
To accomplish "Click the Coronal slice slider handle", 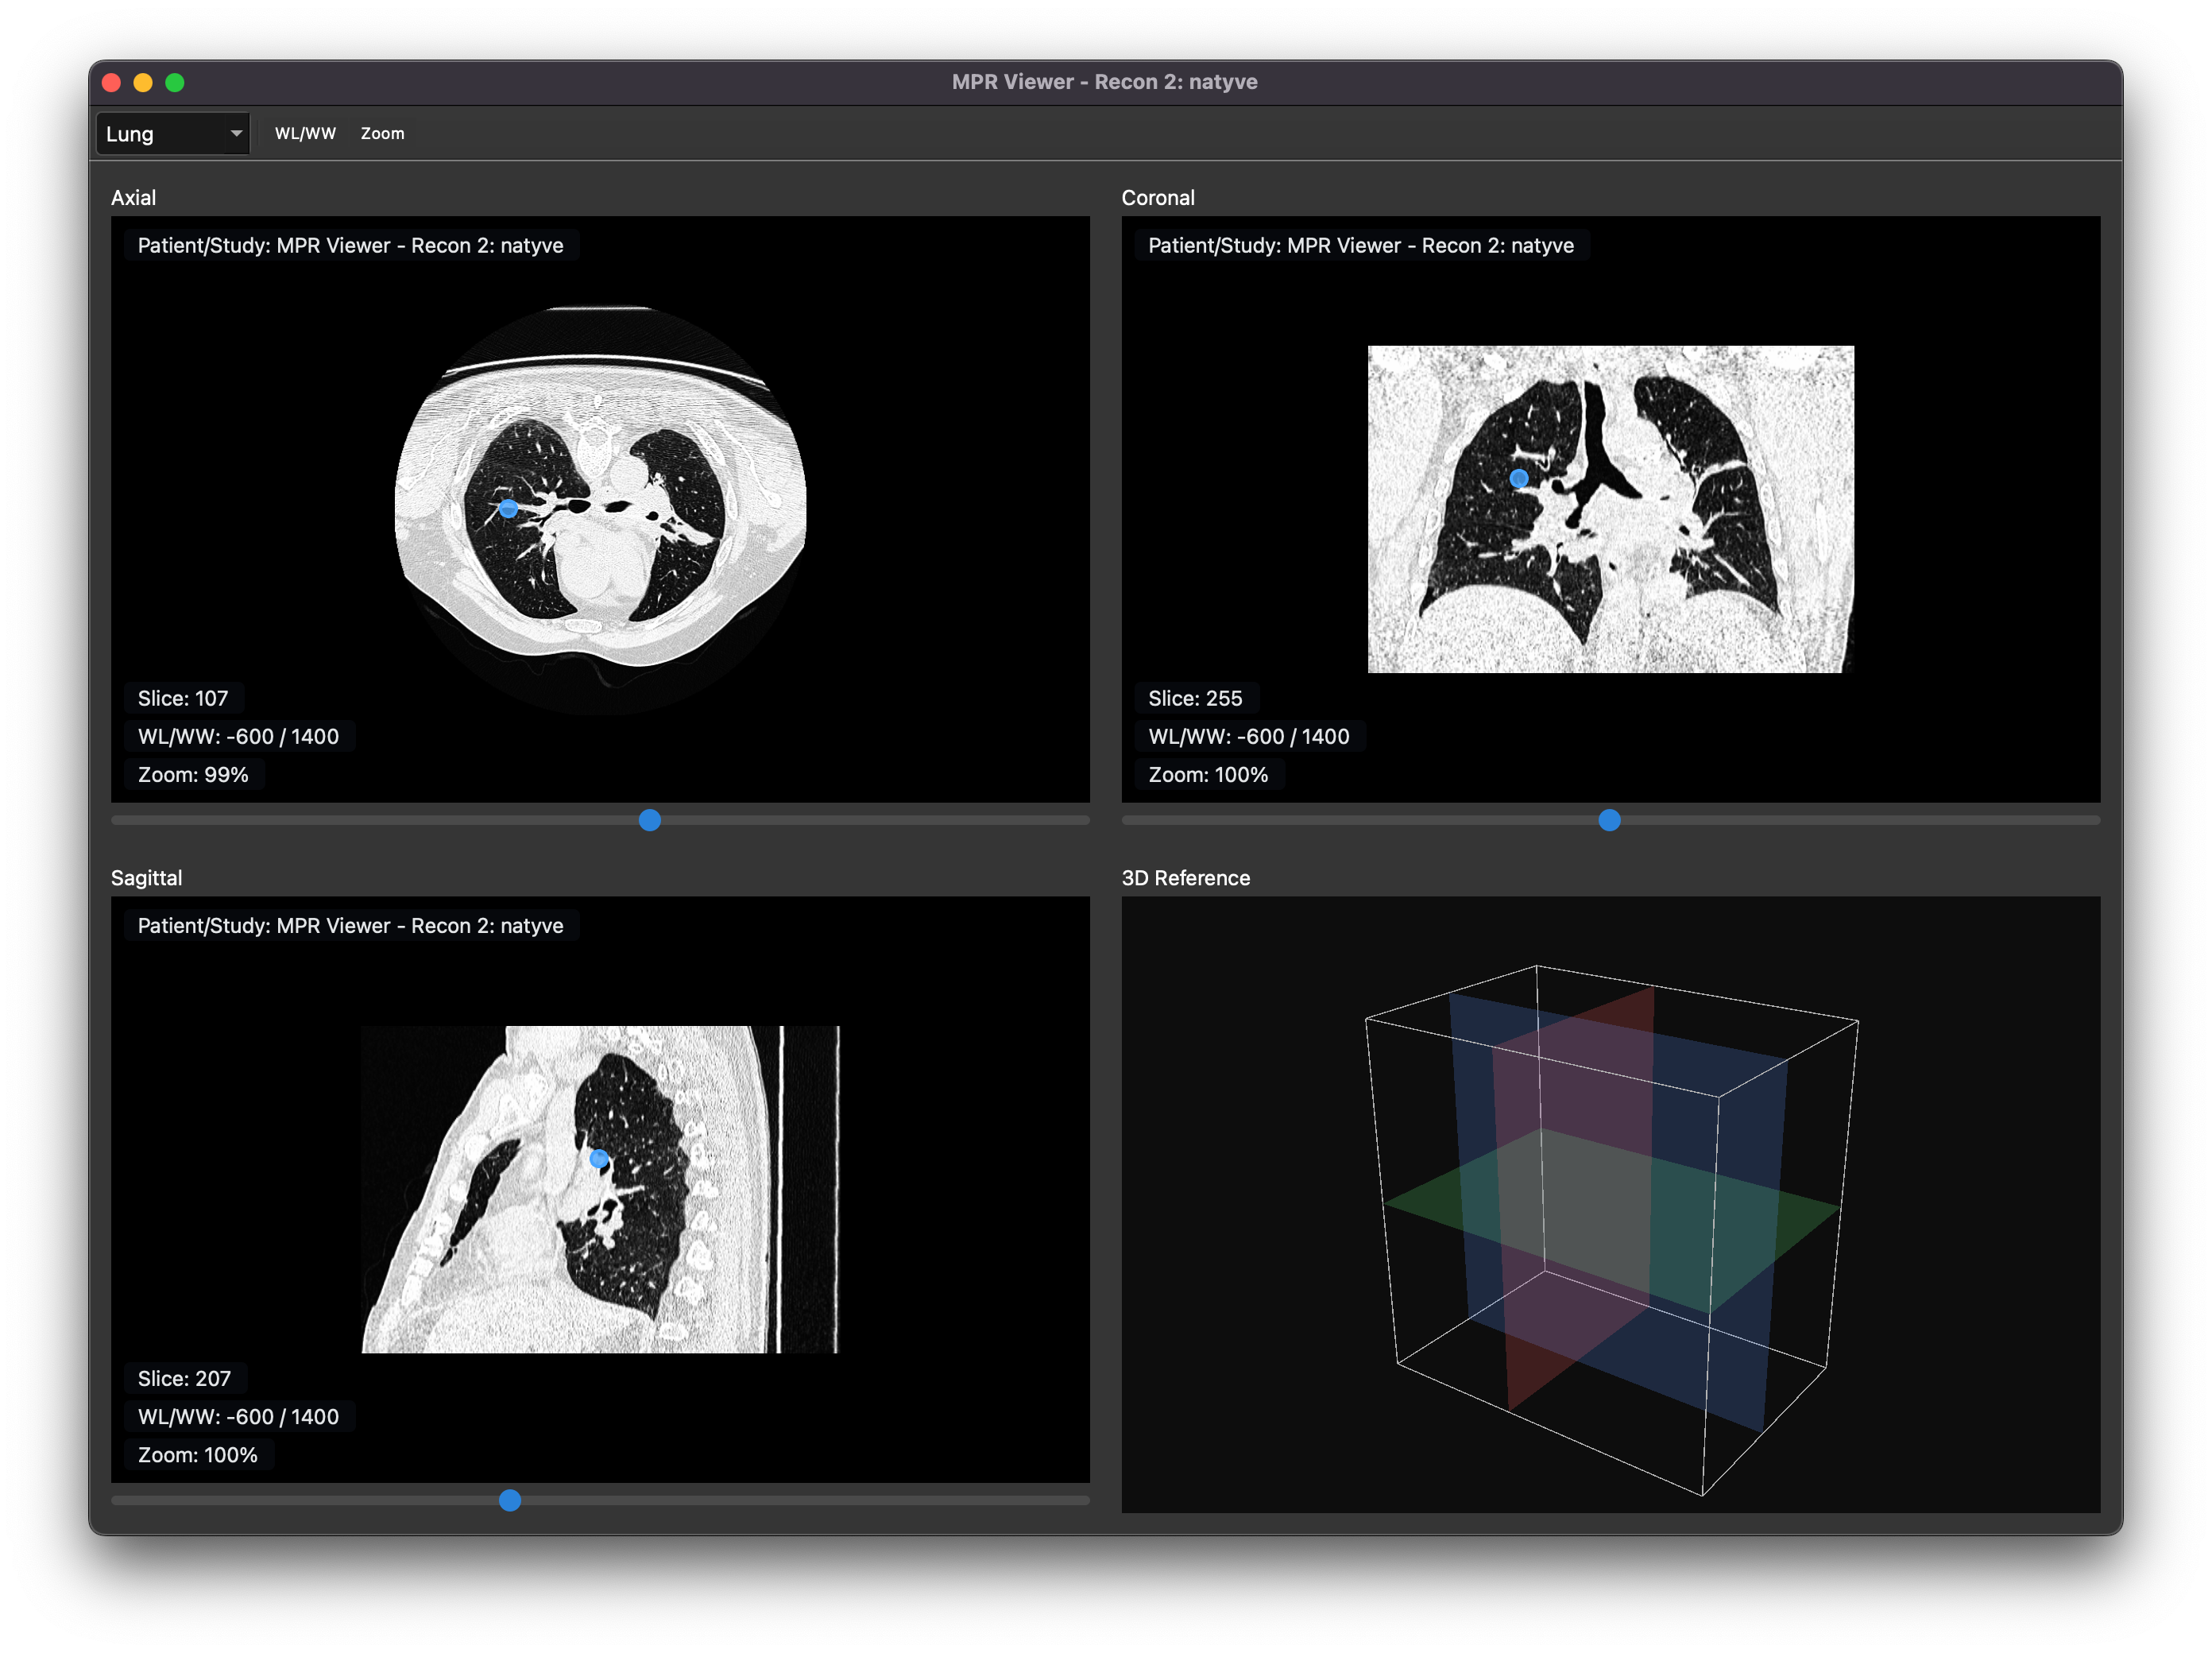I will point(1609,820).
